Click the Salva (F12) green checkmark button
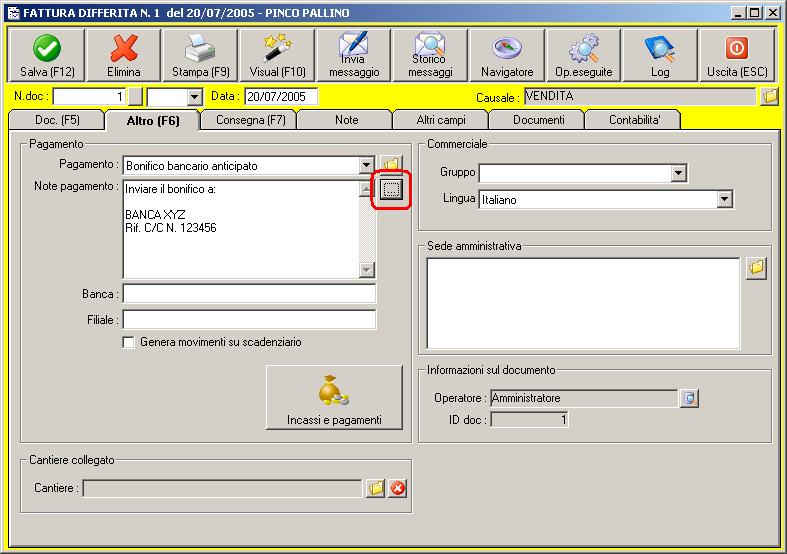This screenshot has height=554, width=787. [x=47, y=55]
